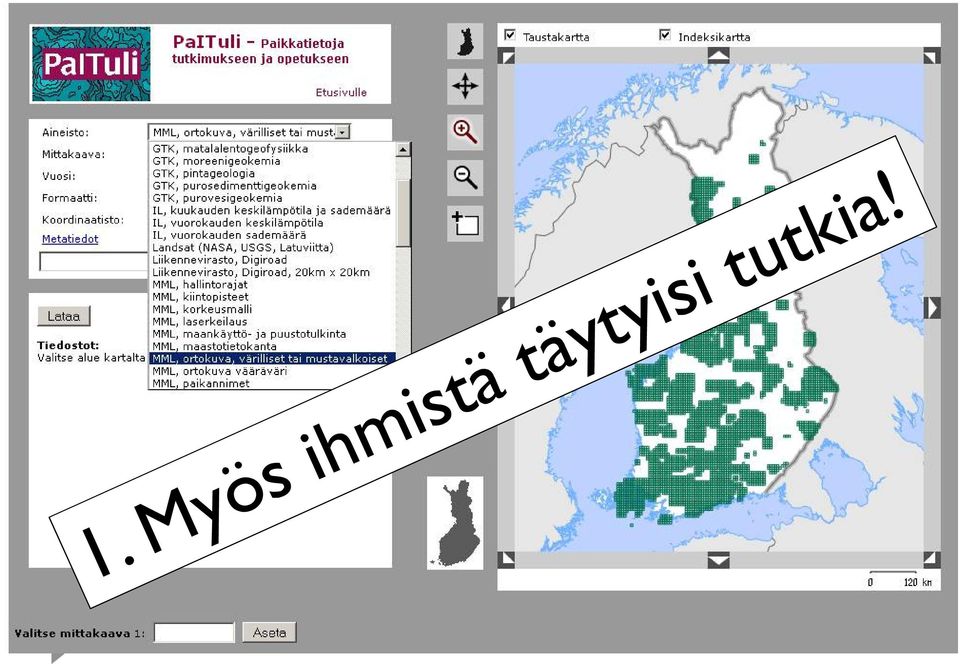The width and height of the screenshot is (960, 664).
Task: Select the rectangle area selection tool
Action: pos(465,223)
